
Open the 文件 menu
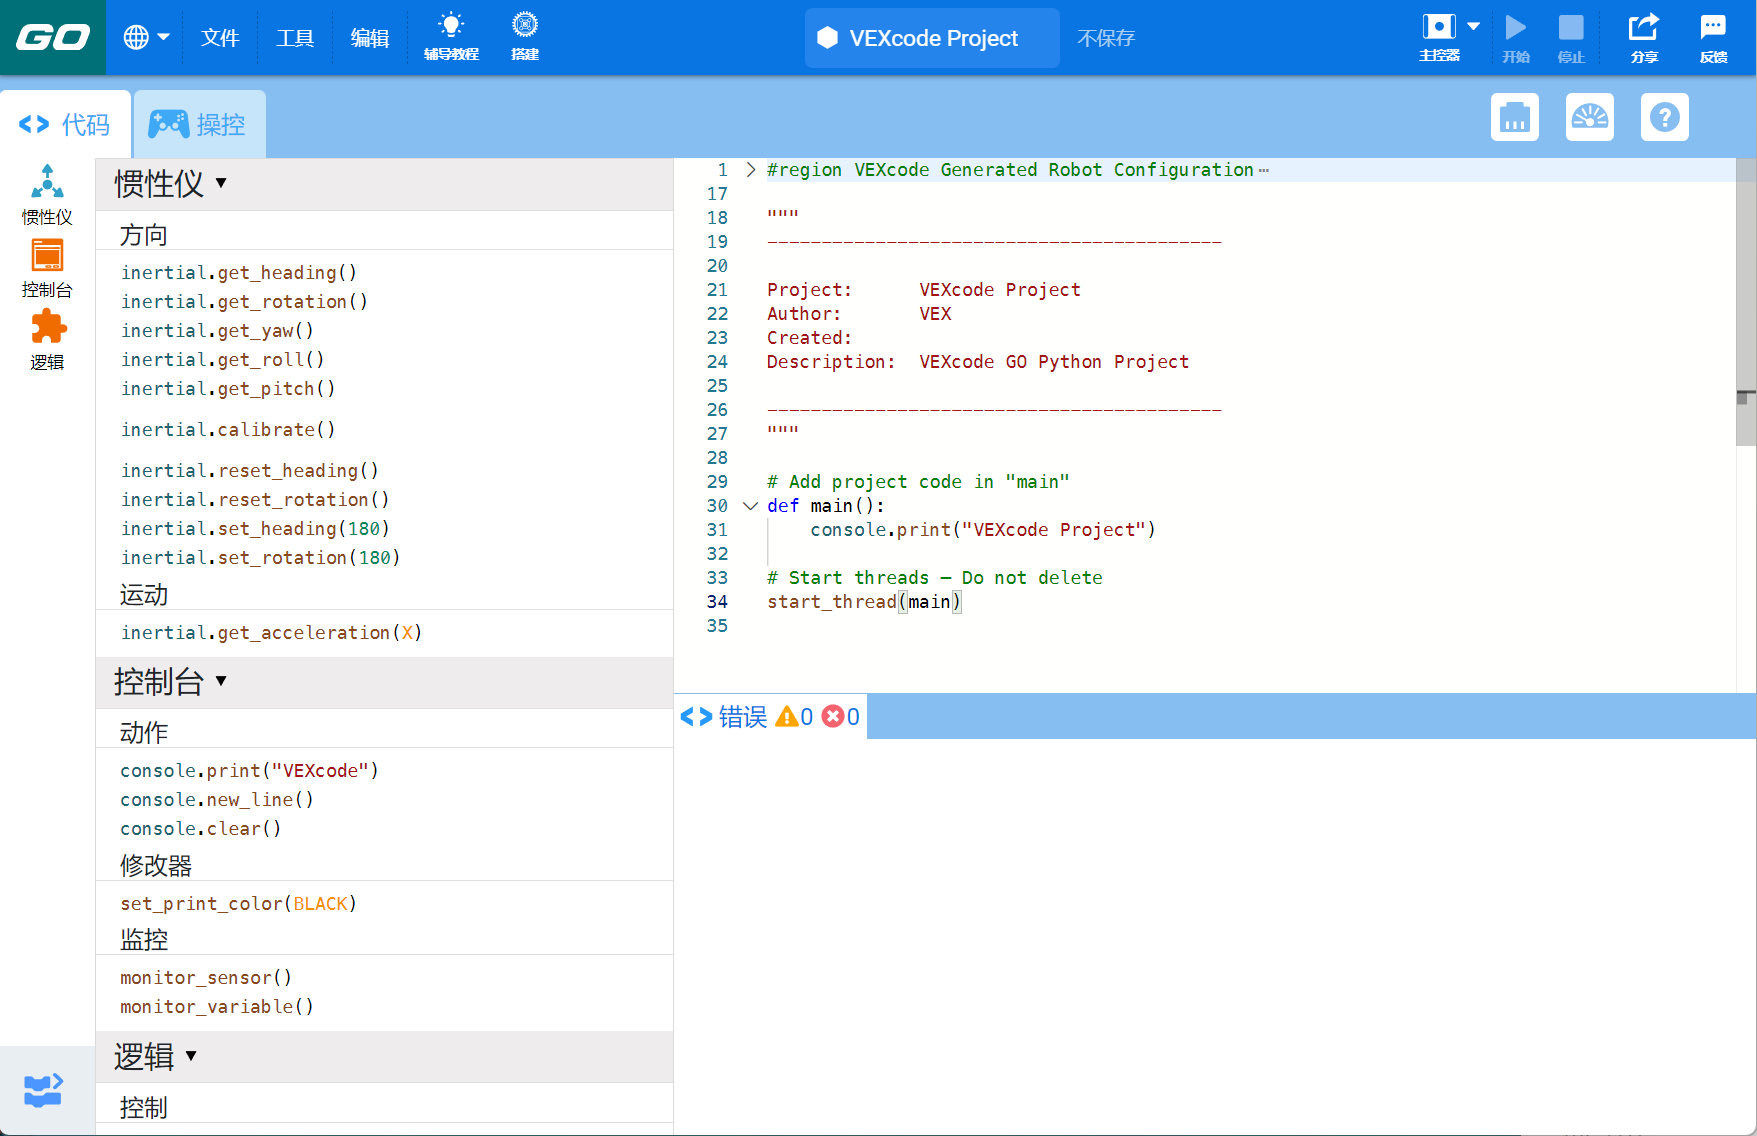pyautogui.click(x=220, y=37)
